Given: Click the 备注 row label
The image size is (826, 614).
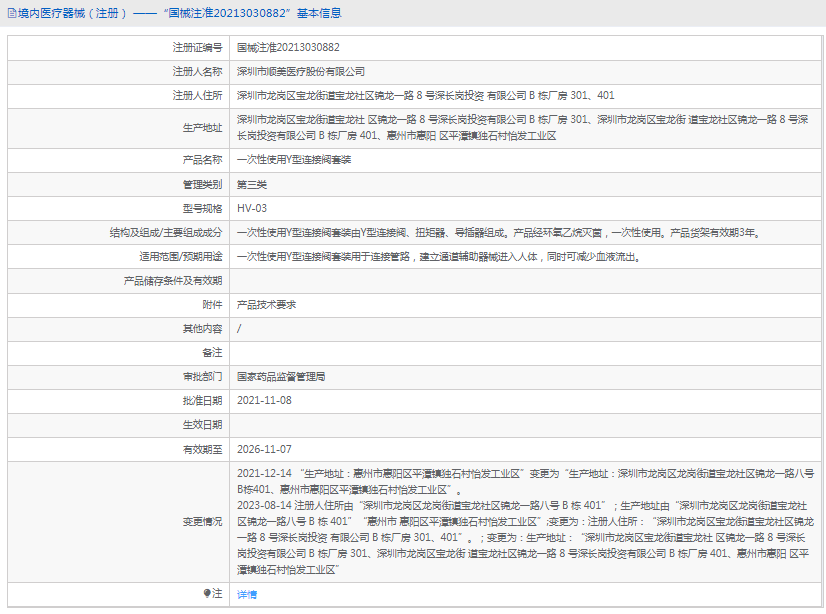Looking at the screenshot, I should pos(212,353).
